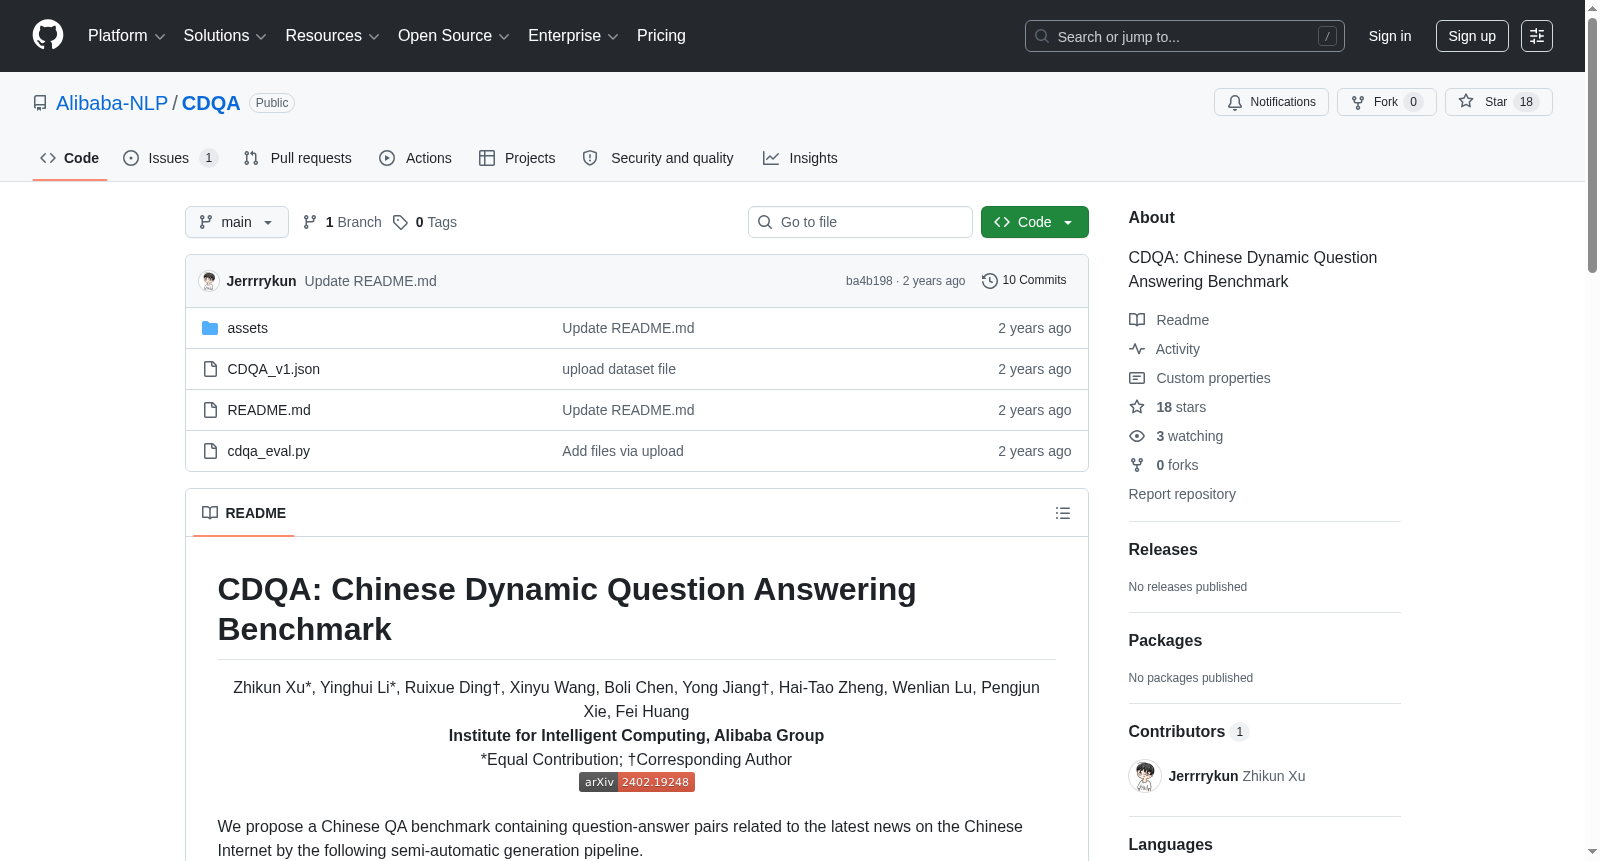Image resolution: width=1600 pixels, height=861 pixels.
Task: Open the cdqa_eval.py file
Action: [269, 451]
